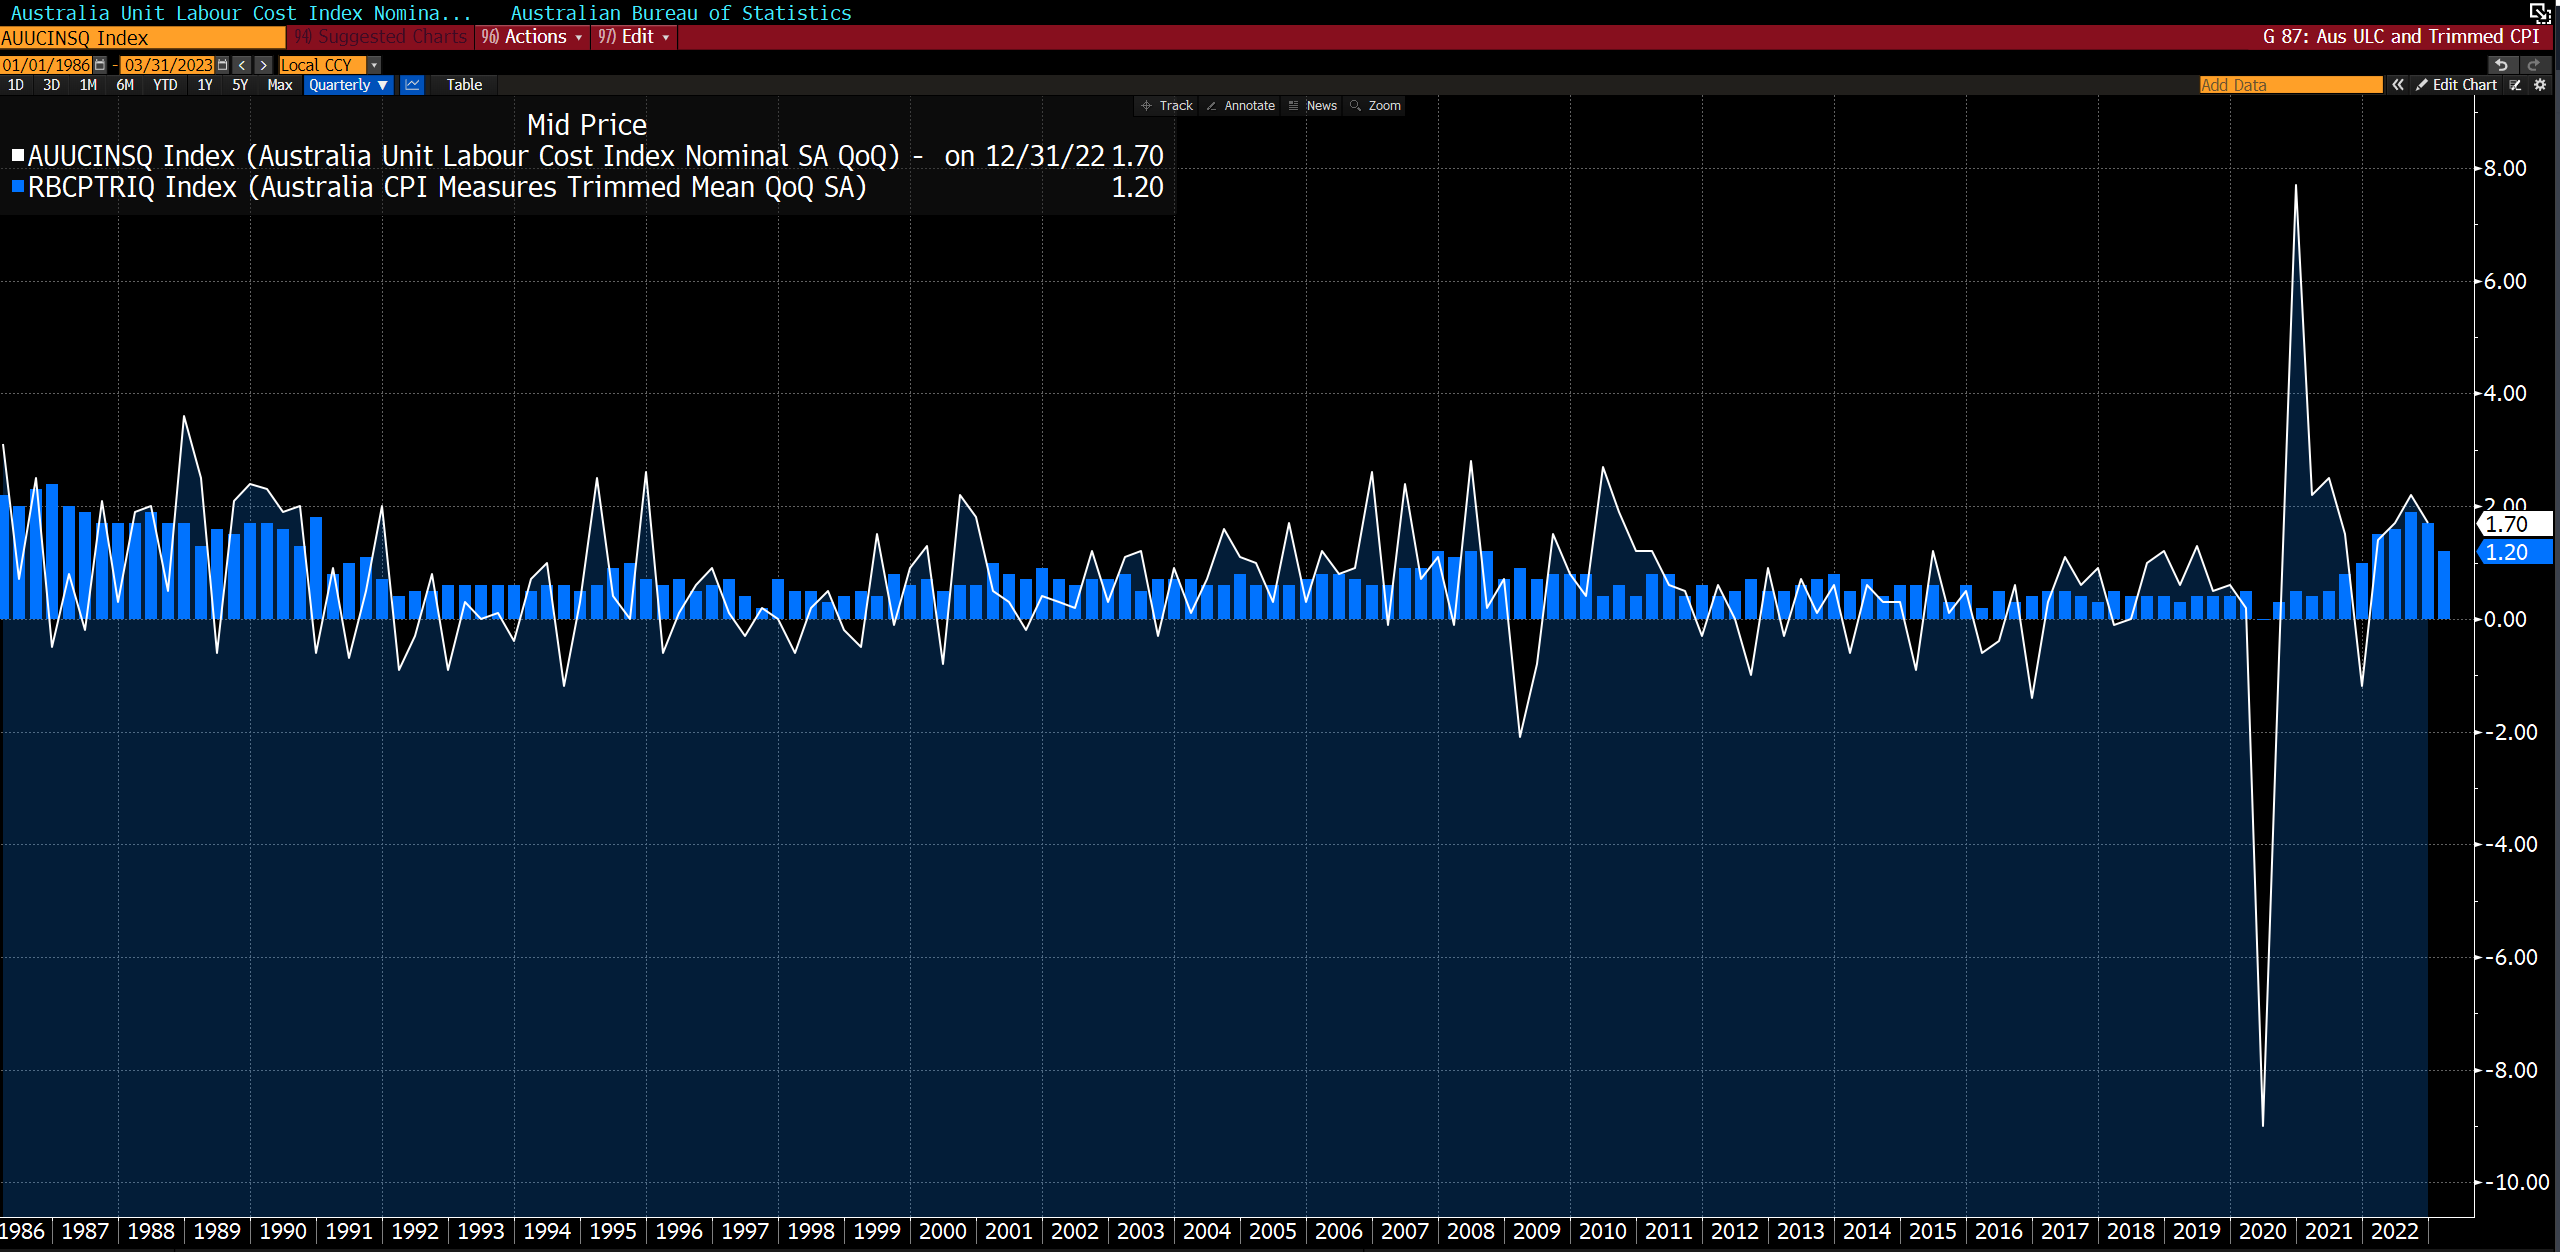Click the undo arrow icon

pyautogui.click(x=2501, y=65)
